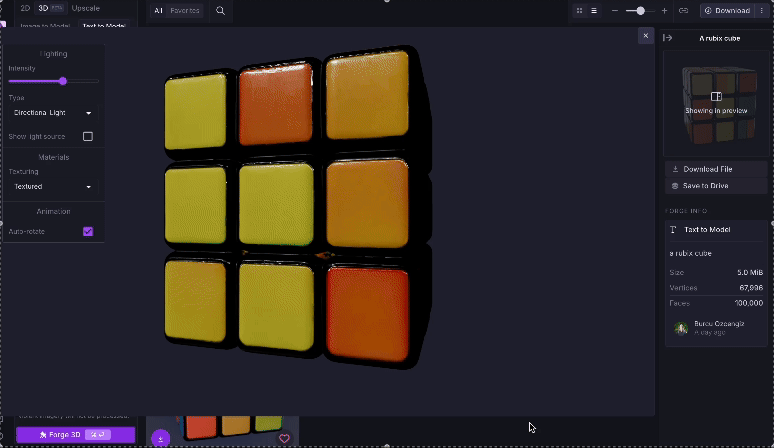This screenshot has width=774, height=448.
Task: Switch to grid view layout
Action: tap(580, 10)
